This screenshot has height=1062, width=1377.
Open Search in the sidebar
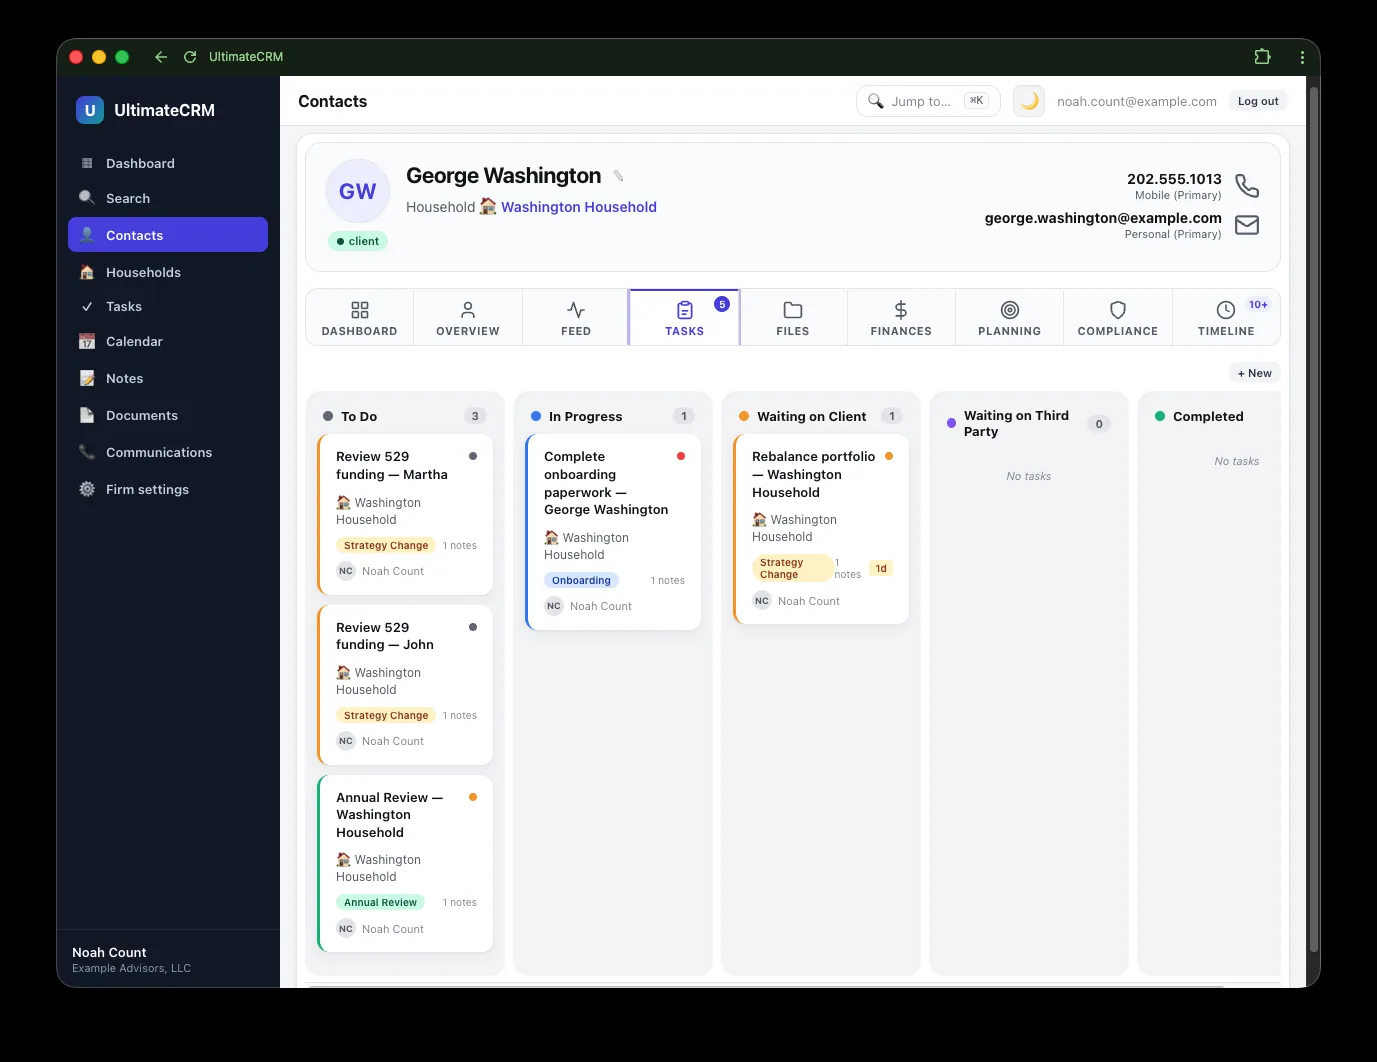tap(168, 198)
